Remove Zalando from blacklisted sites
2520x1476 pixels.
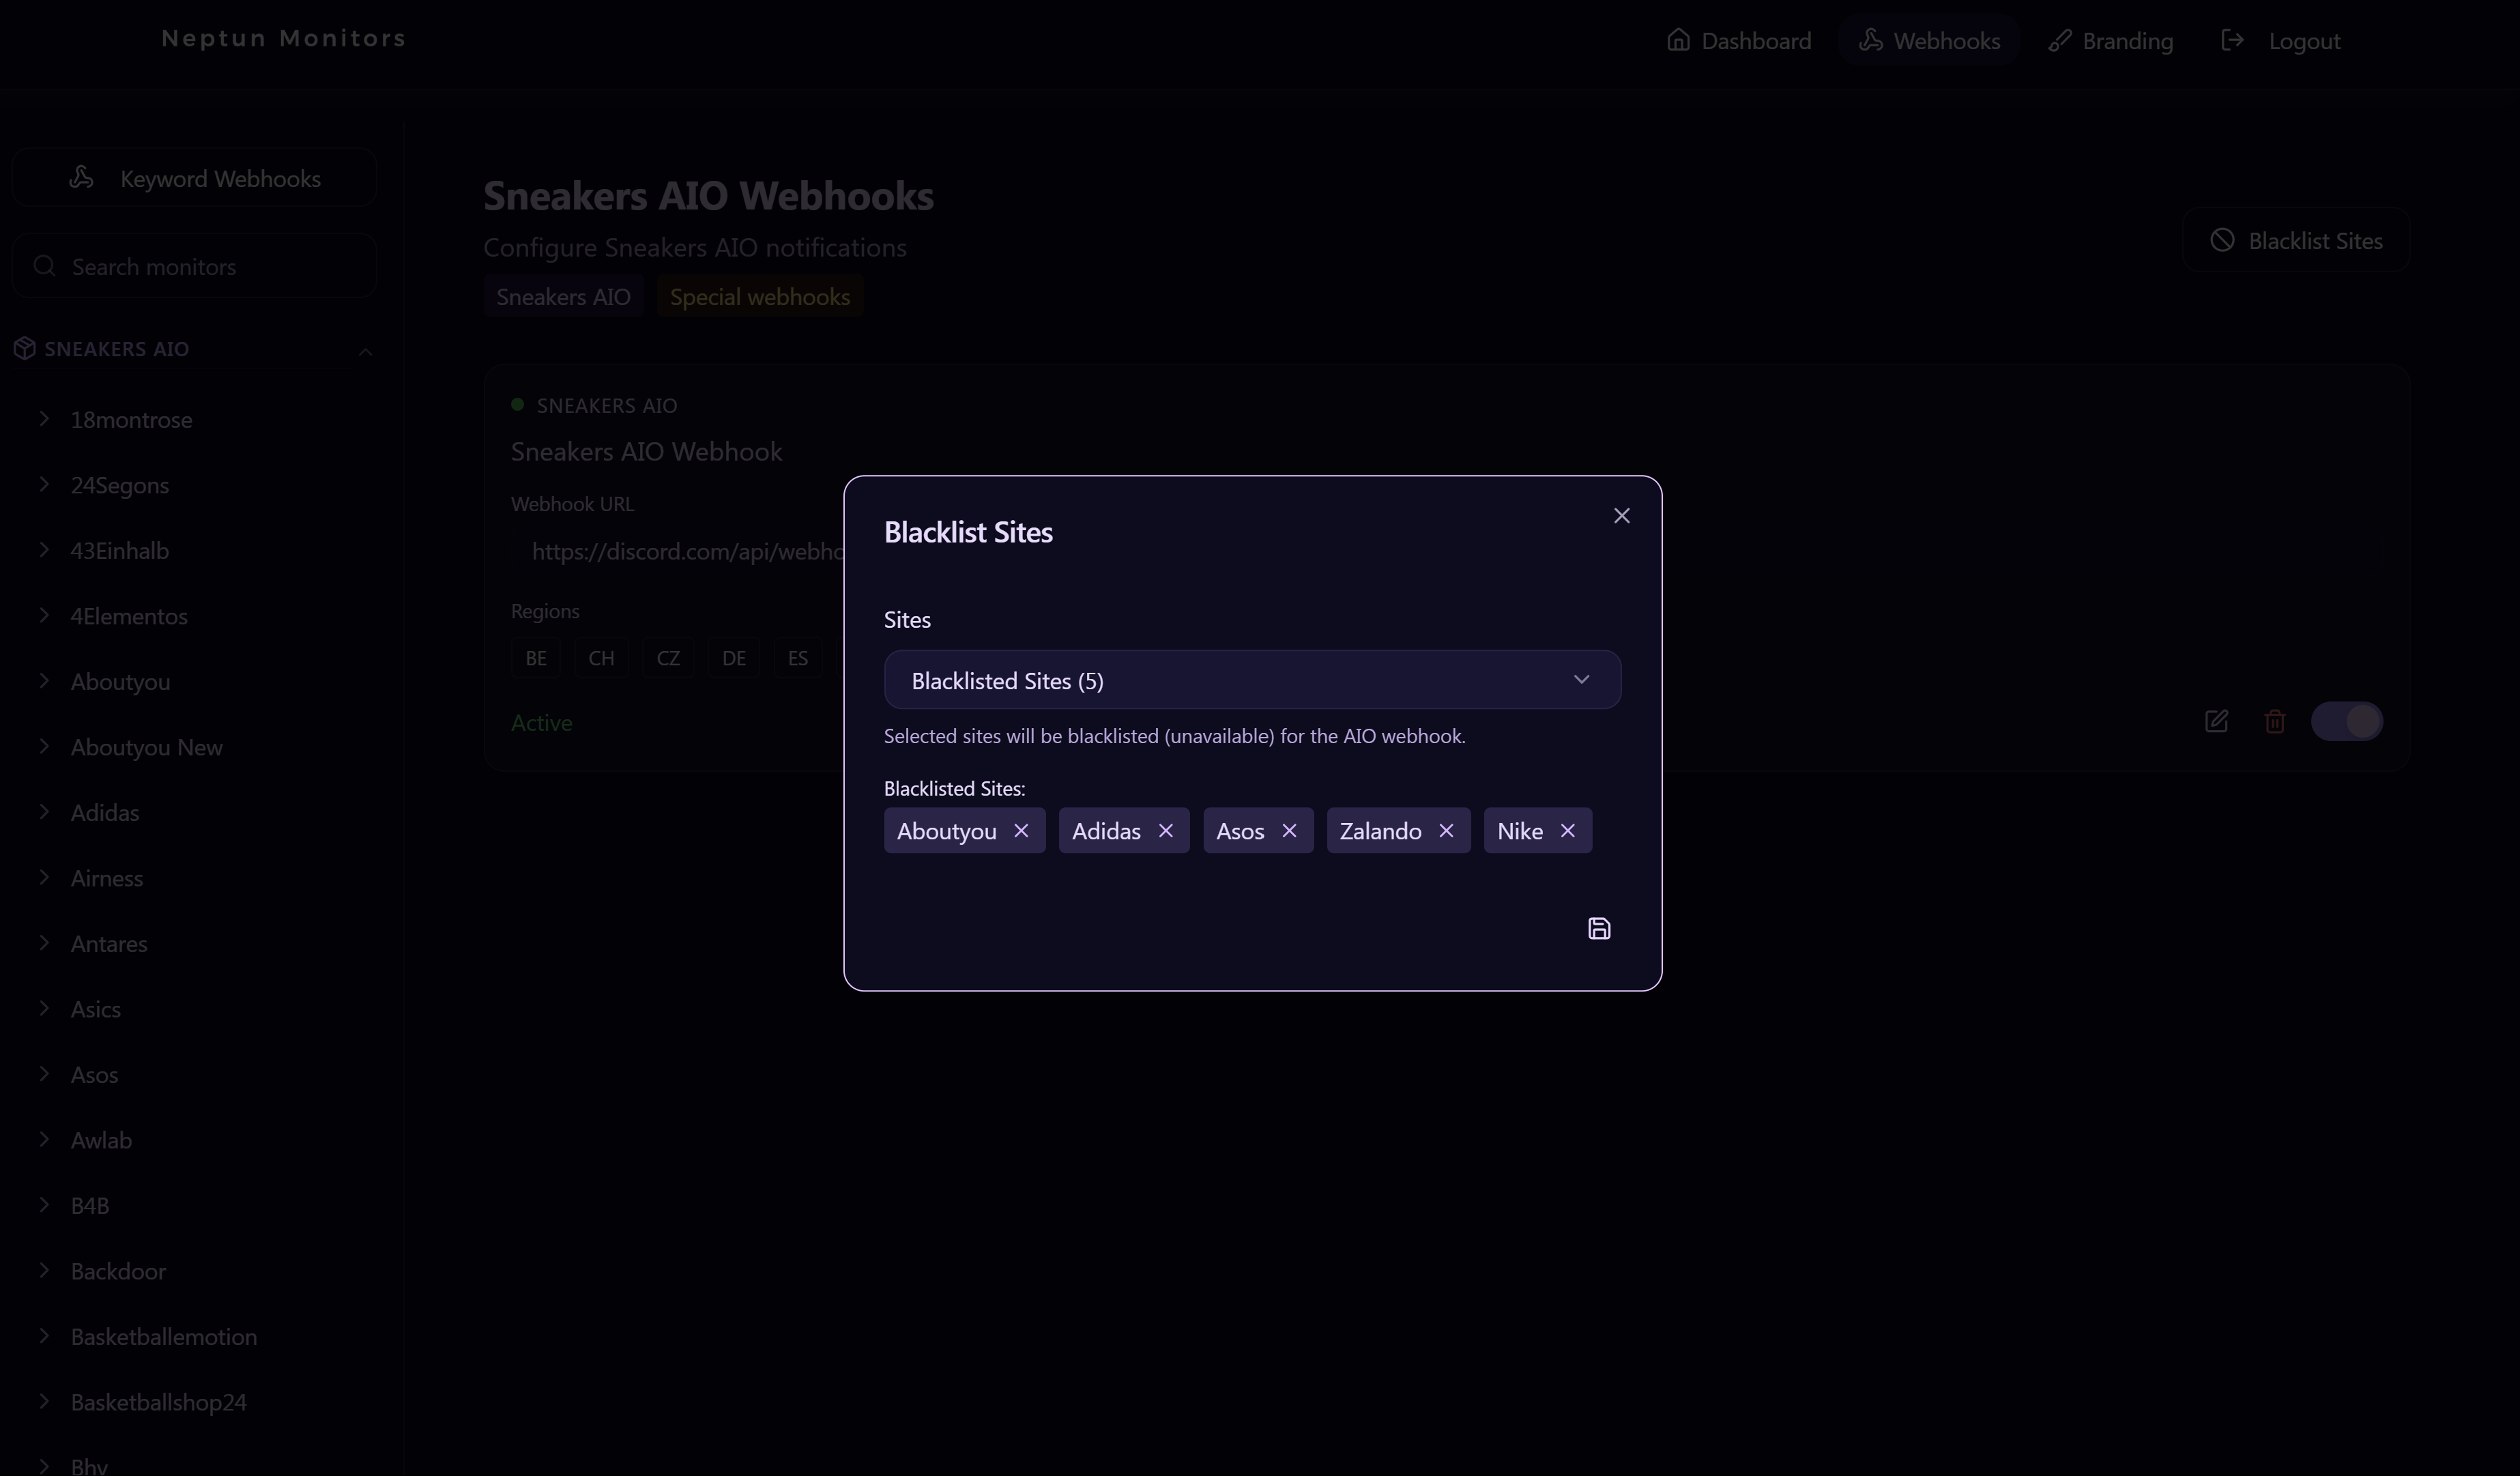(x=1445, y=831)
